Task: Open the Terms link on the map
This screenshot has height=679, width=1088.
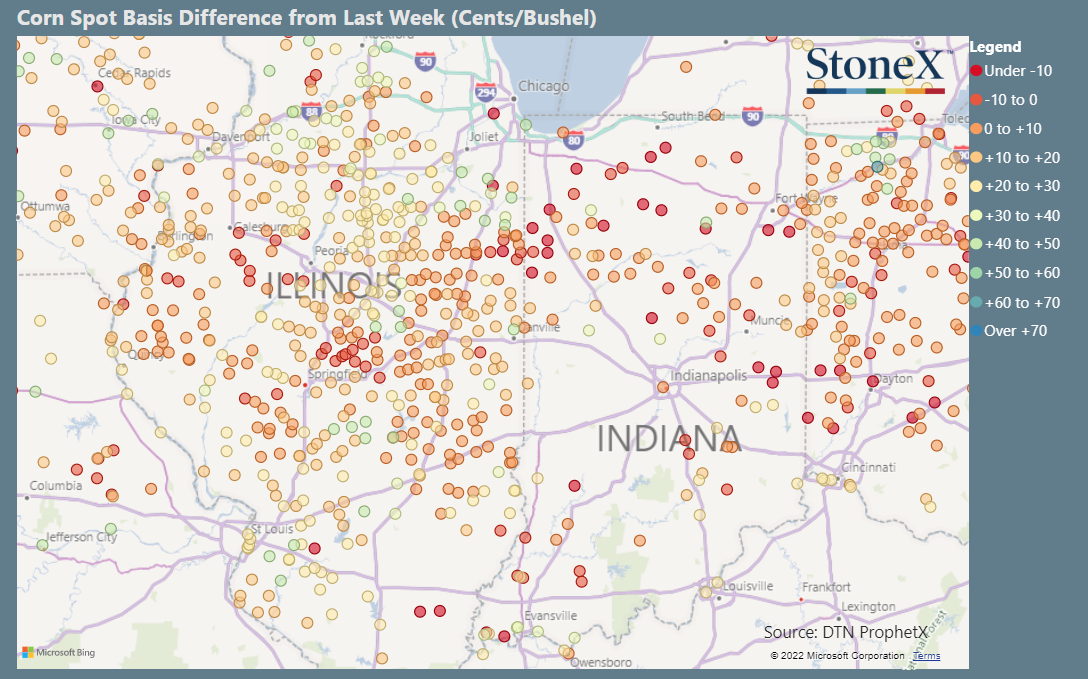Action: pos(926,655)
